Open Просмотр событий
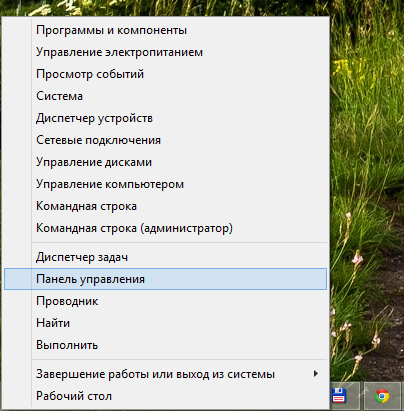This screenshot has height=411, width=404. (165, 74)
